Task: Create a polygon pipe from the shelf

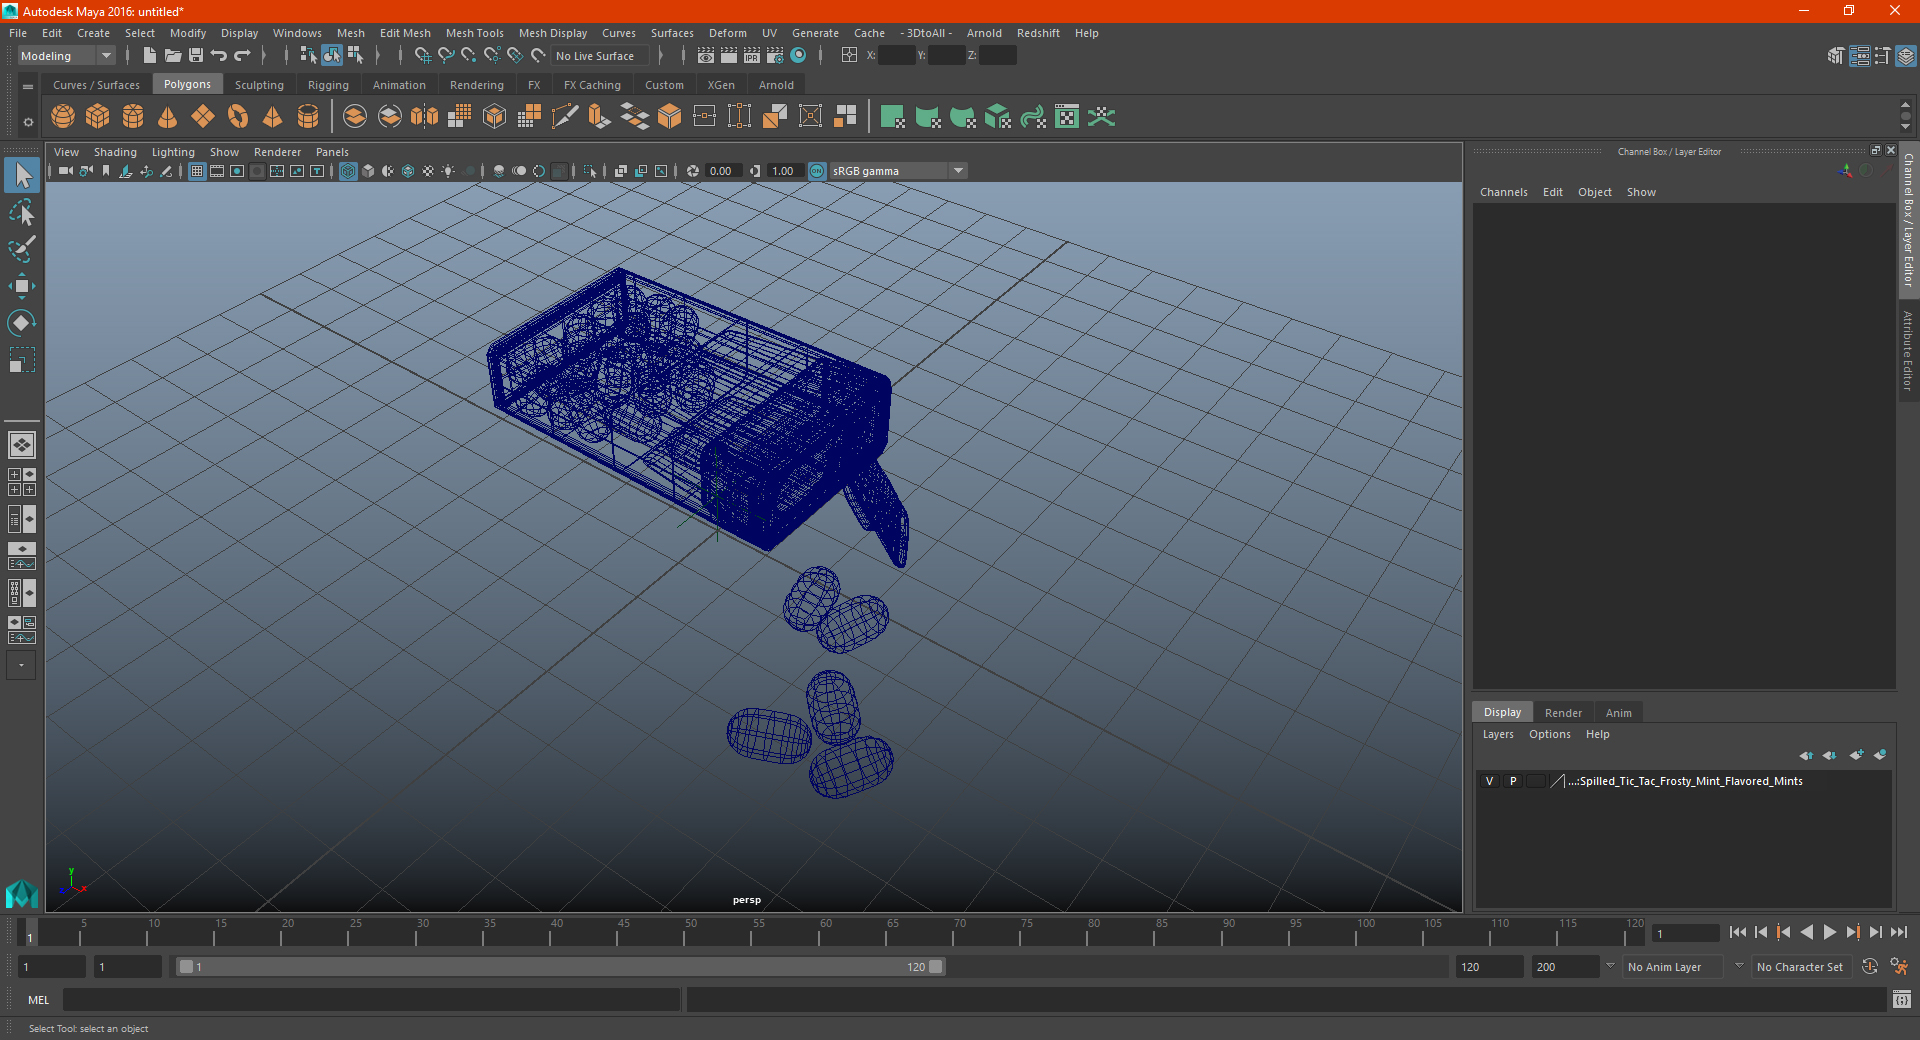Action: pos(308,117)
